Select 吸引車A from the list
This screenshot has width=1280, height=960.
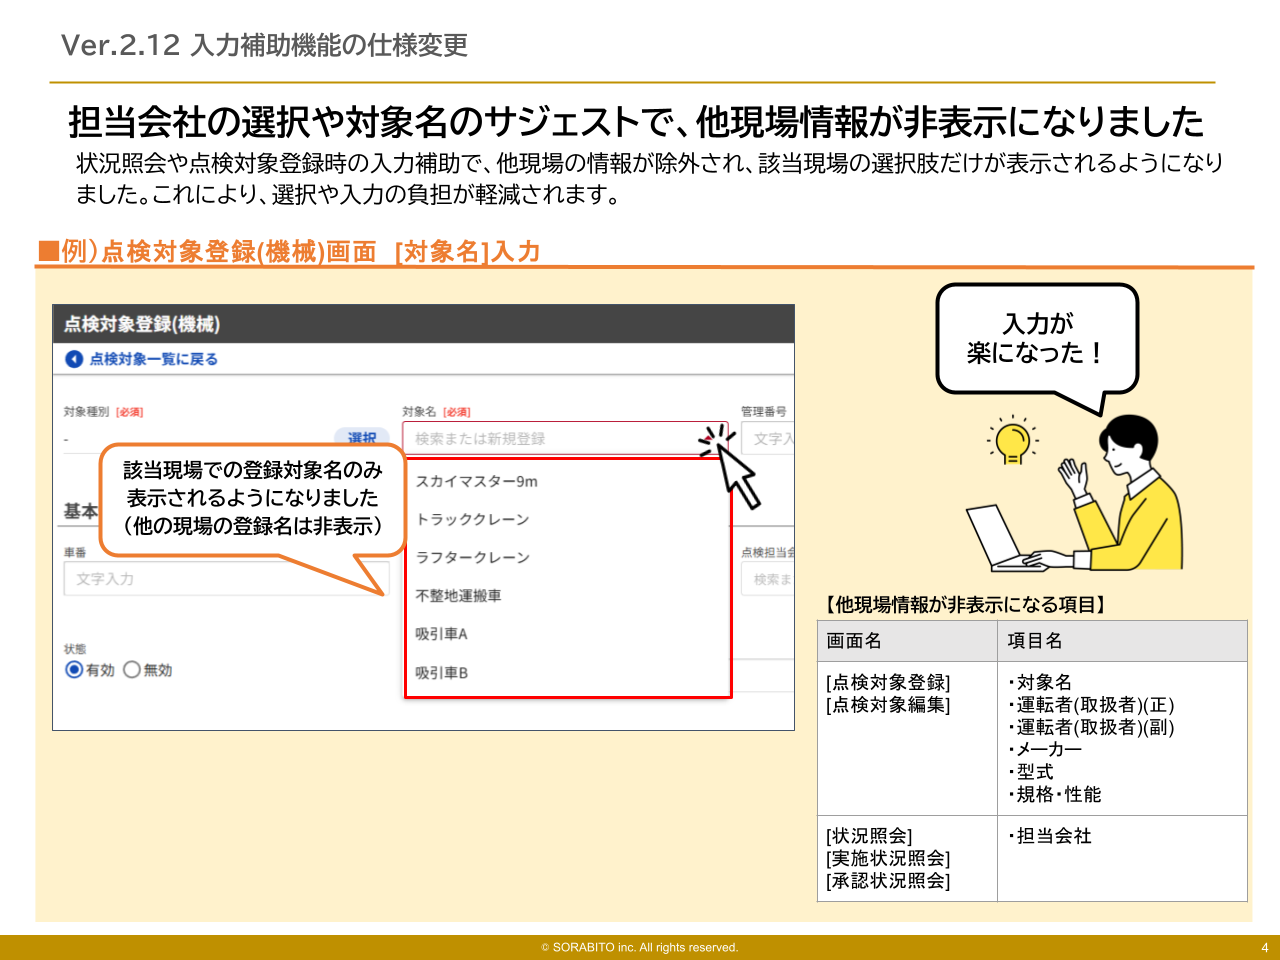442,634
